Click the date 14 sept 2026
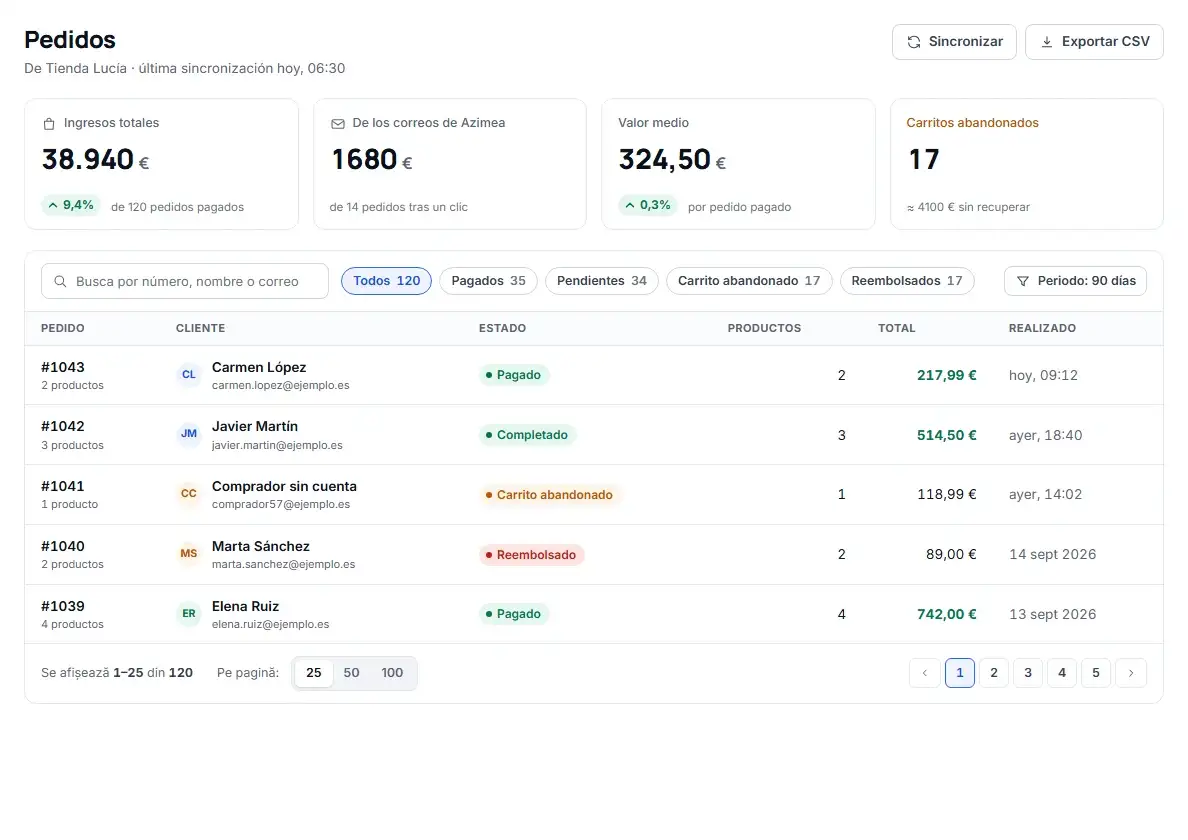The image size is (1188, 840). pos(1052,554)
